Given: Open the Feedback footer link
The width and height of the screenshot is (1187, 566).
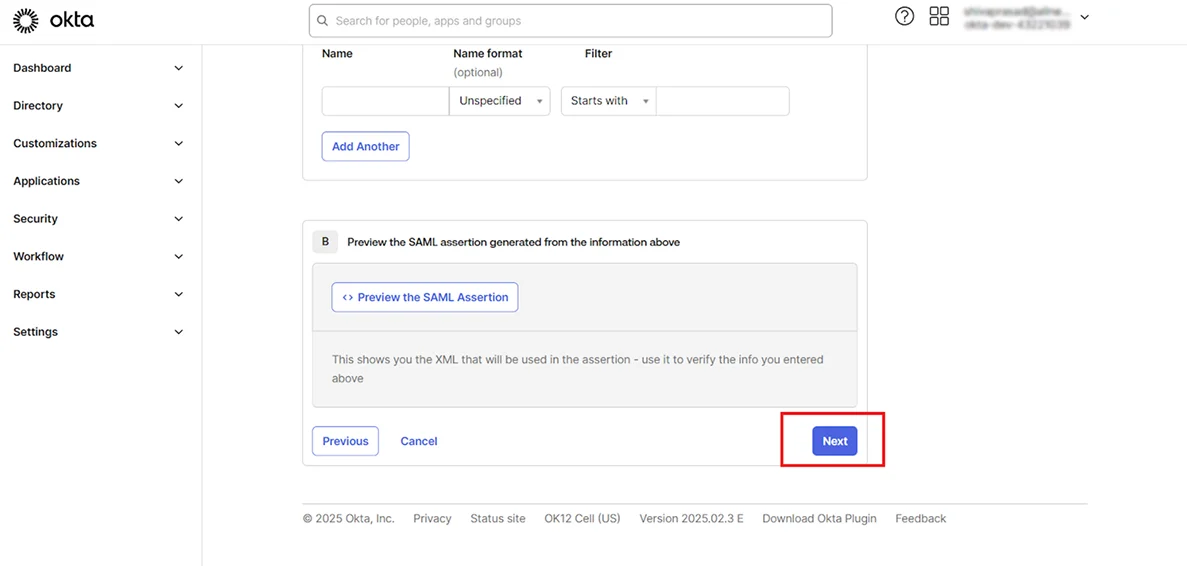Looking at the screenshot, I should tap(921, 519).
